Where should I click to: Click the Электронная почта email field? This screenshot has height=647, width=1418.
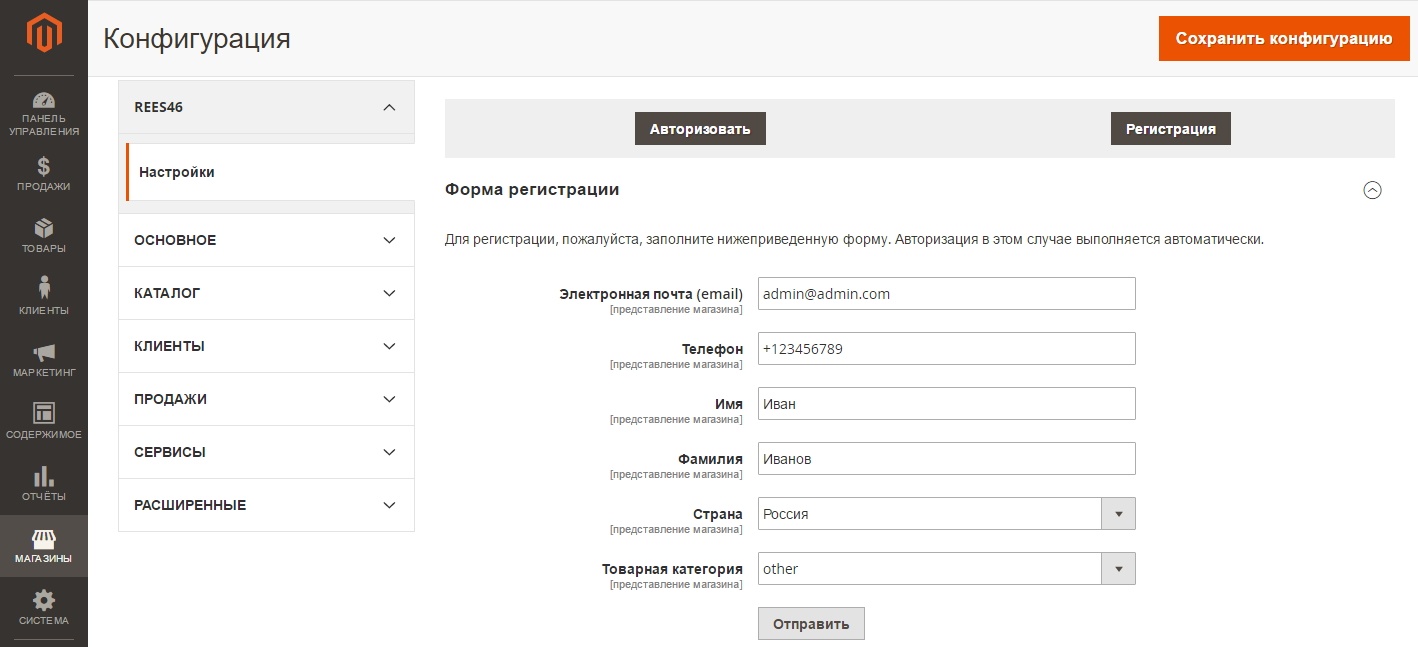pyautogui.click(x=946, y=293)
